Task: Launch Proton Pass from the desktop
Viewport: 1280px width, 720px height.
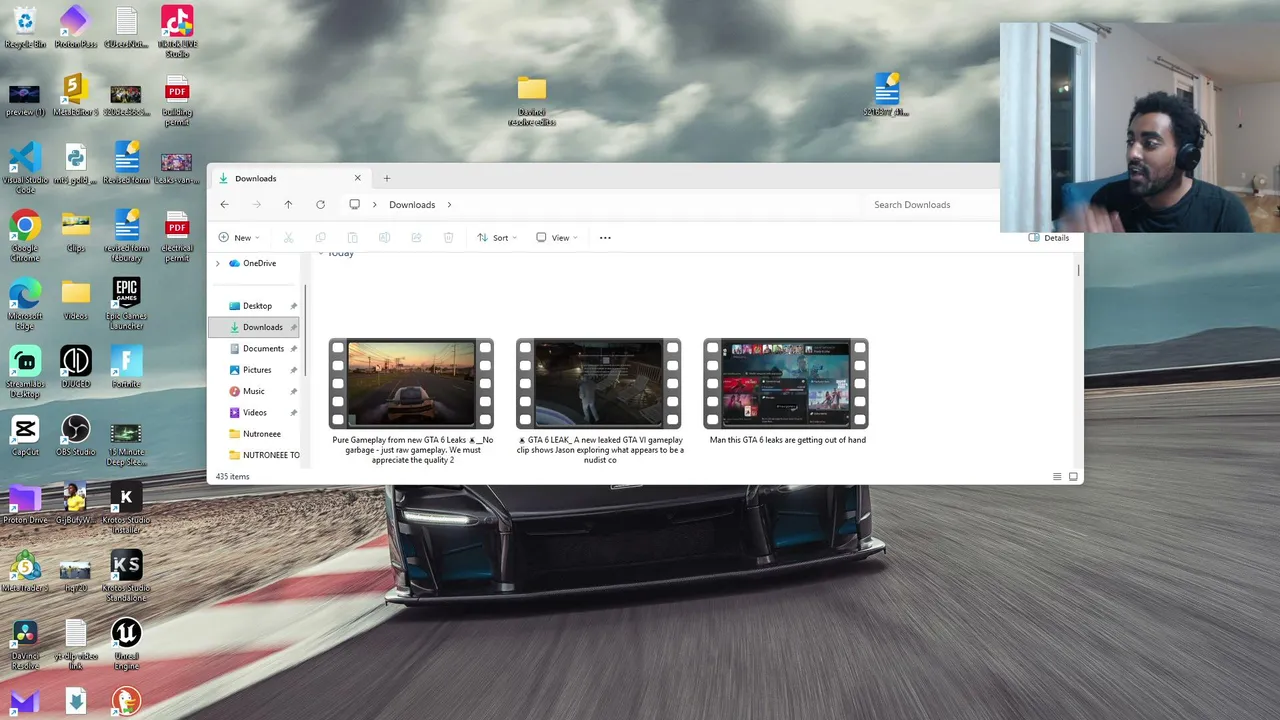Action: point(75,27)
